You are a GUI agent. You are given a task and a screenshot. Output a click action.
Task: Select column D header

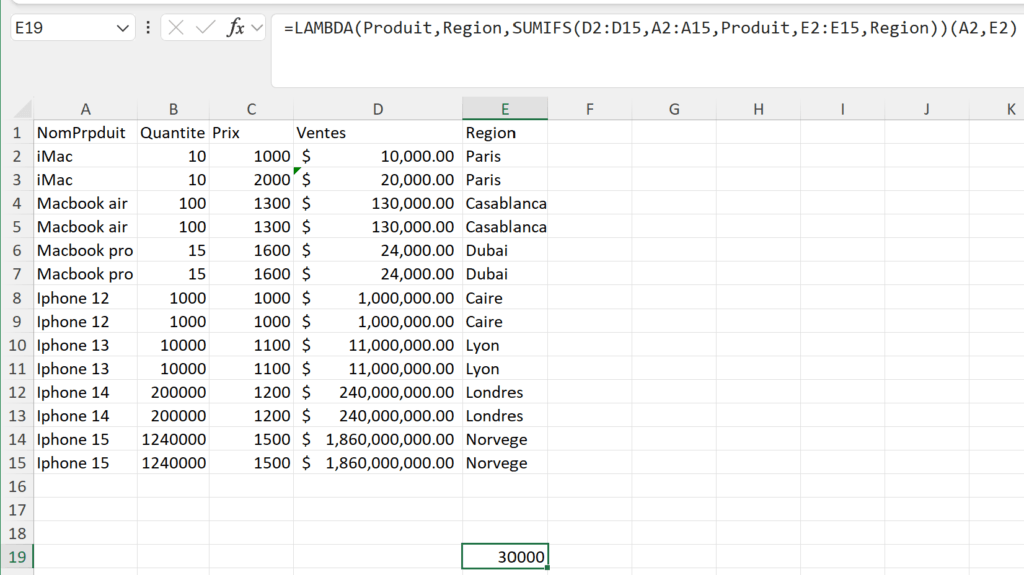pos(378,109)
